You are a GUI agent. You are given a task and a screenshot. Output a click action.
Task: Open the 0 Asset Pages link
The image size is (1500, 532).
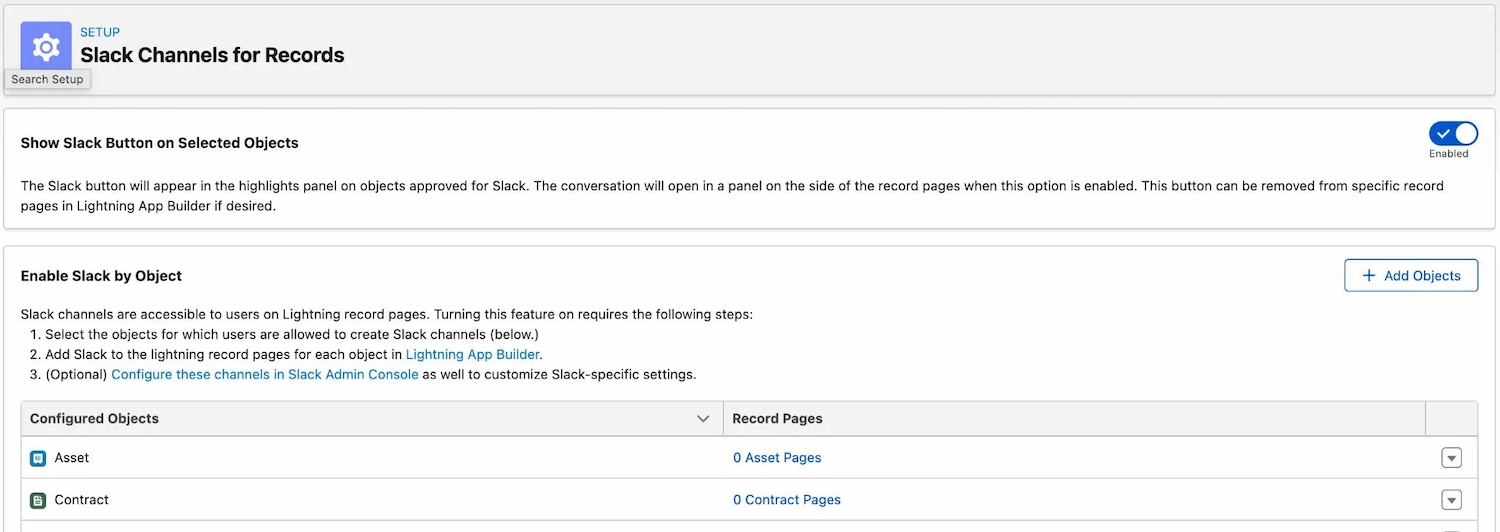point(777,458)
